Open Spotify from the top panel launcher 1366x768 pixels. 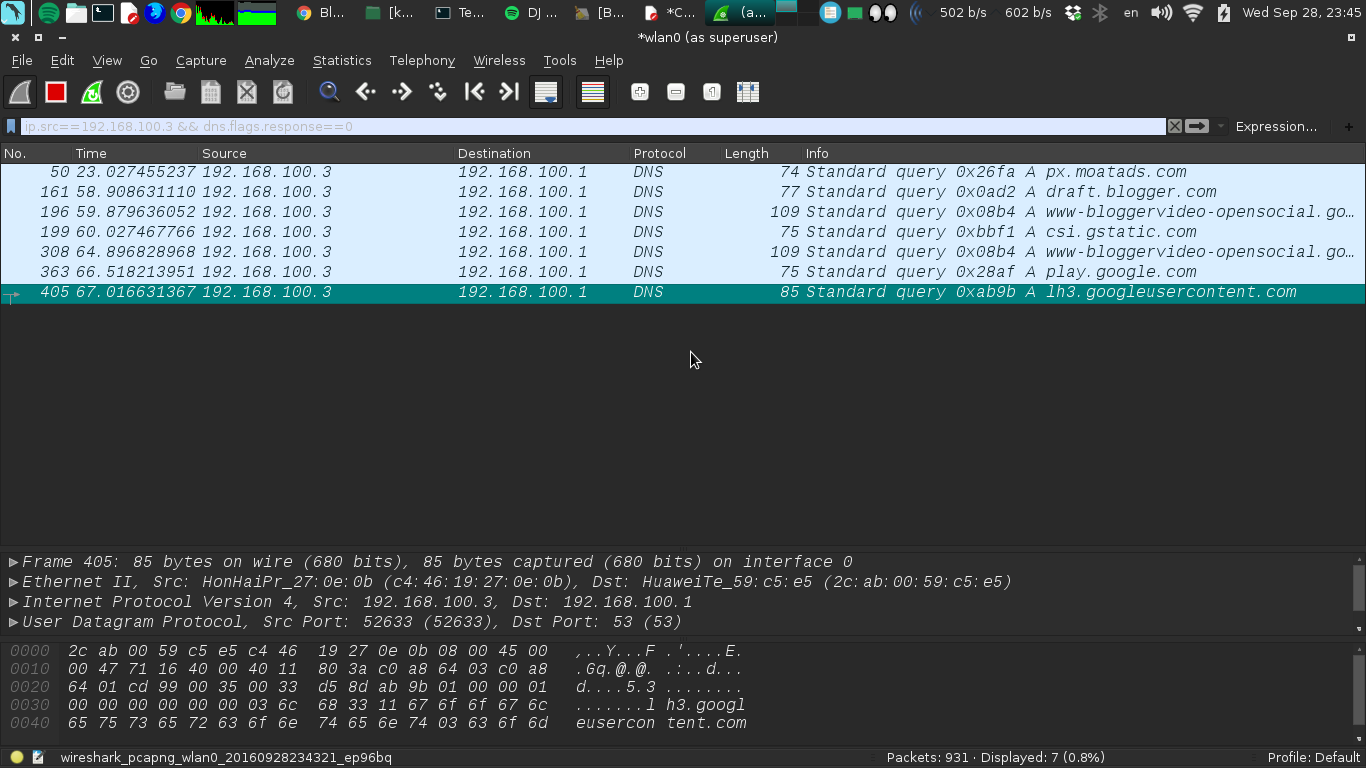pos(48,13)
